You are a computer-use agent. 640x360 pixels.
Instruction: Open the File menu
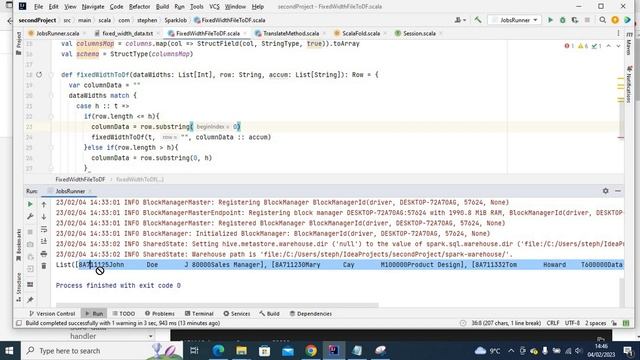click(38, 7)
